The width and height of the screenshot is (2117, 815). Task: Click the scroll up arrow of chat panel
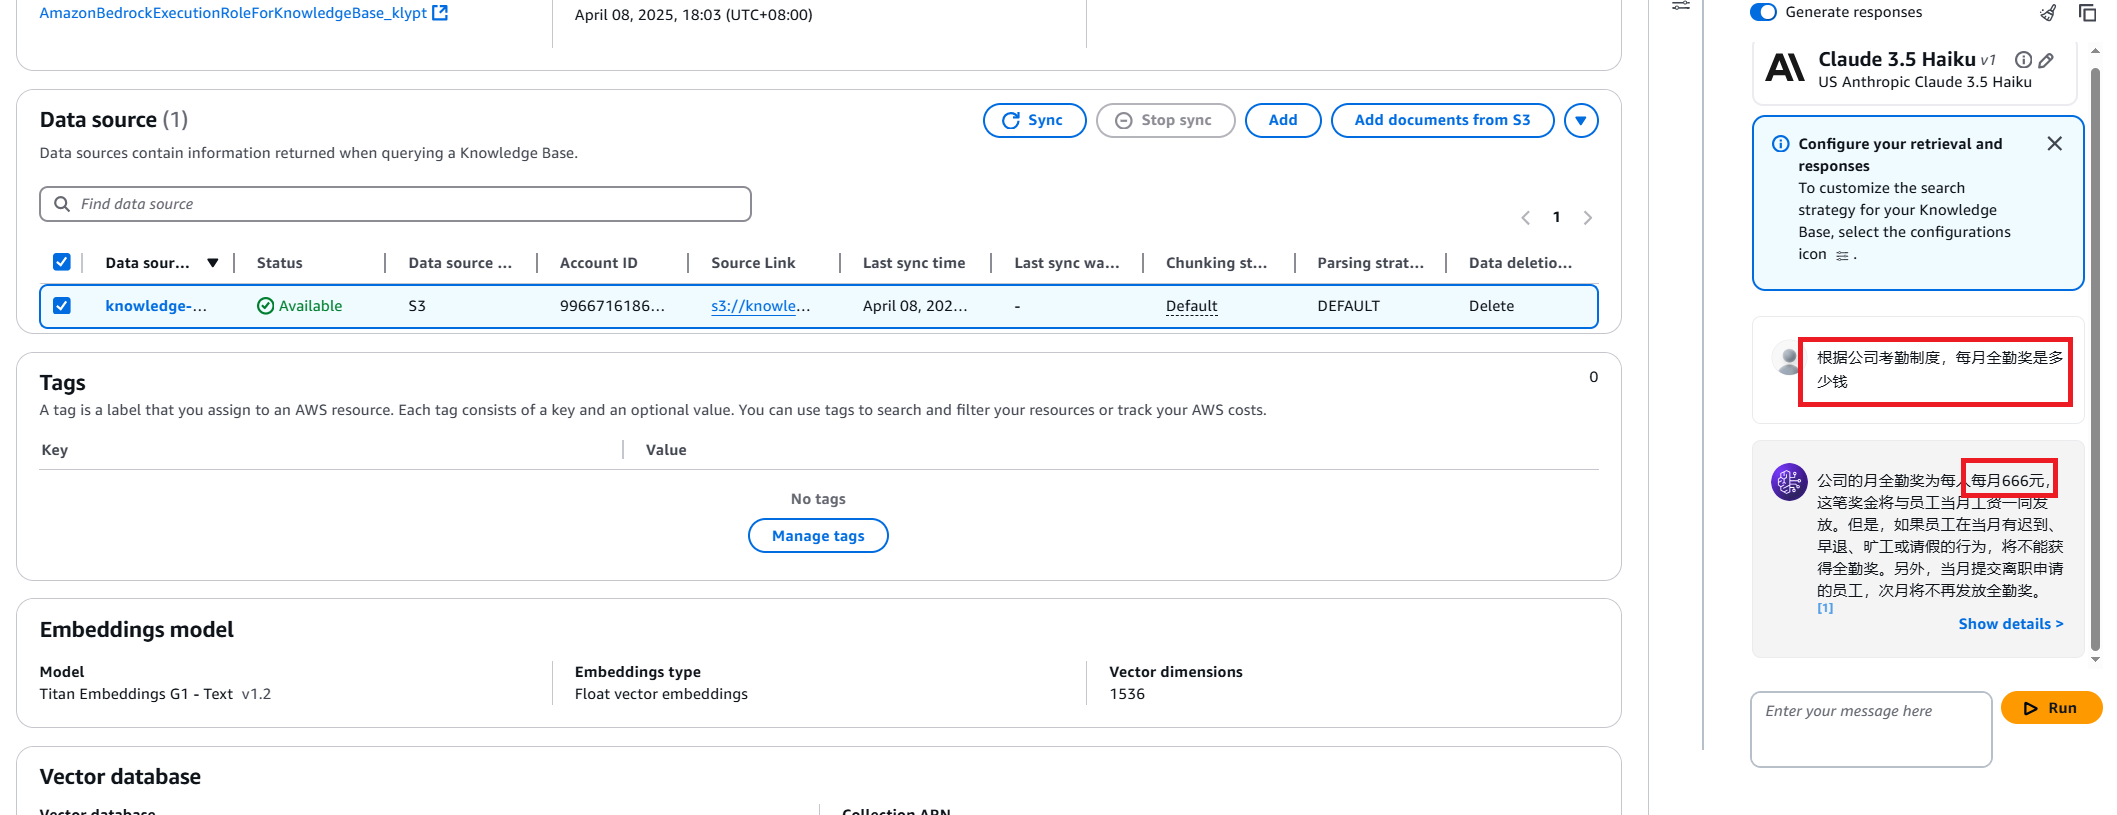2095,50
